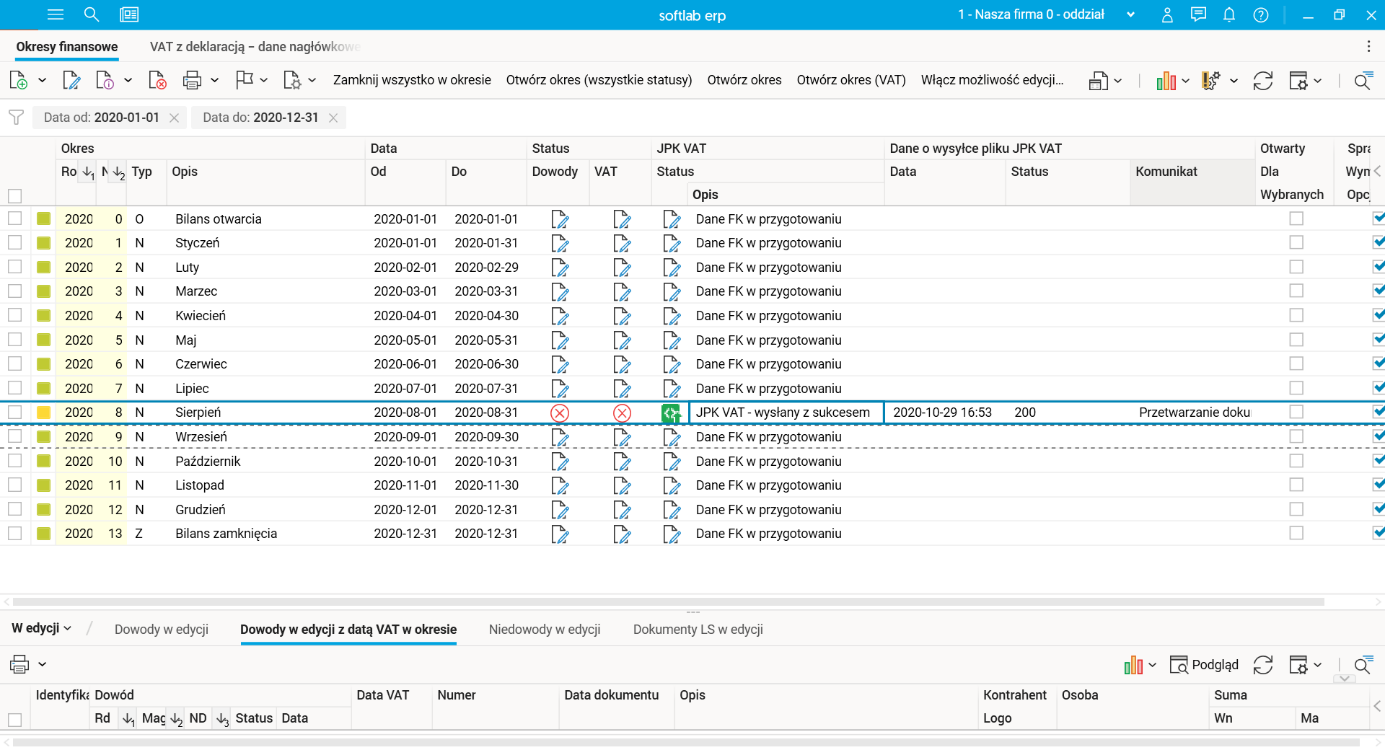Toggle select-all checkbox in lower documents table
Screen dimensions: 1385x750
click(15, 719)
